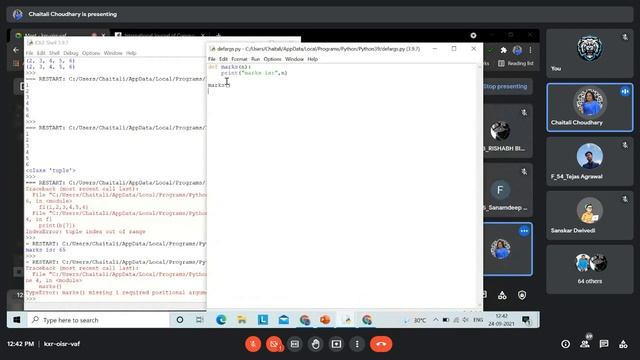The height and width of the screenshot is (360, 640).
Task: Open File menu in IDLE Shell window
Action: click(x=29, y=53)
